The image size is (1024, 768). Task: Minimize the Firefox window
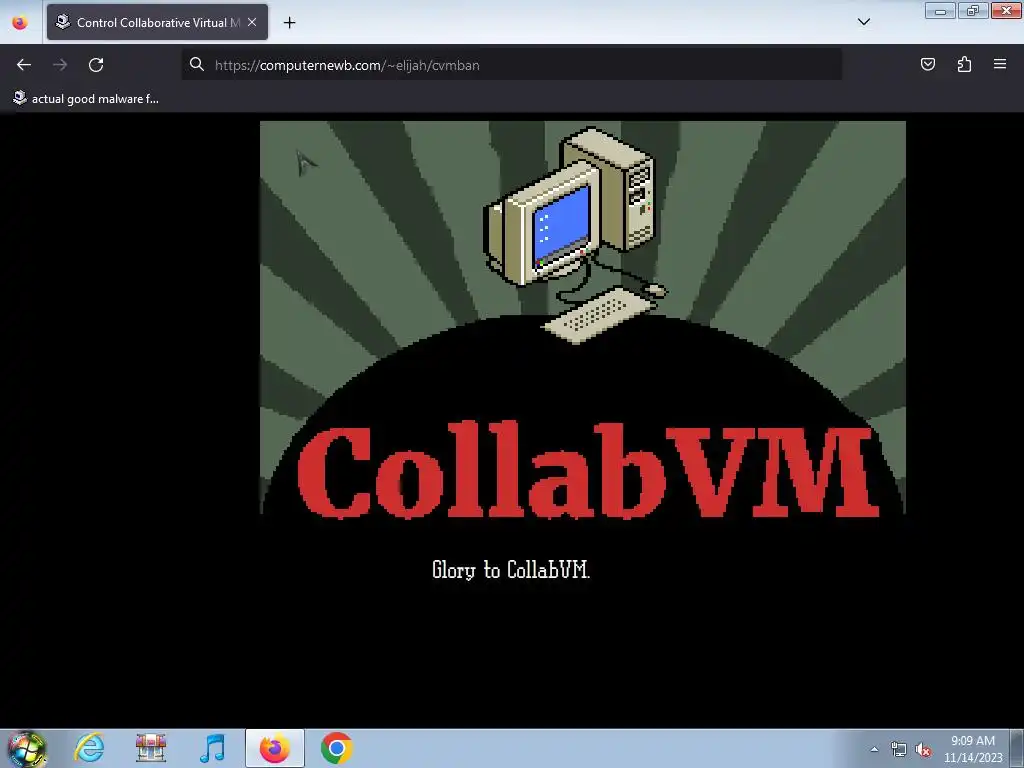(940, 10)
